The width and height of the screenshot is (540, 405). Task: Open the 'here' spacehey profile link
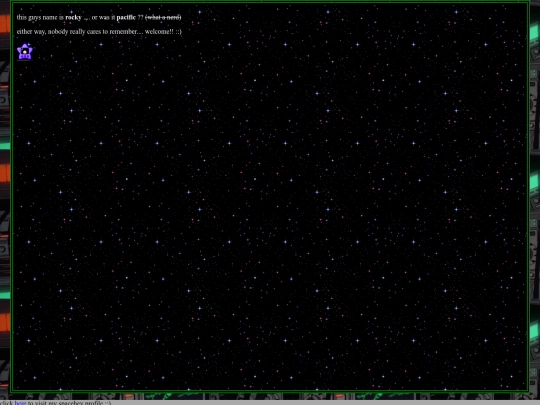[x=20, y=403]
